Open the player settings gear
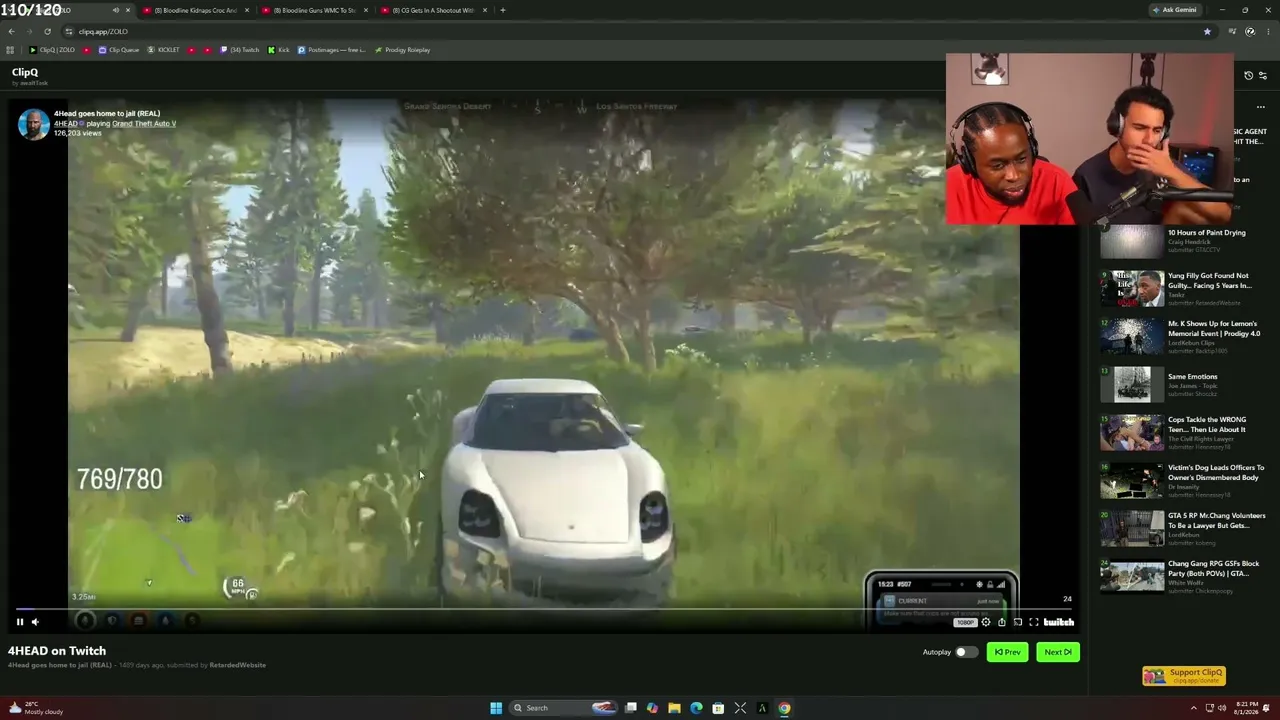This screenshot has height=720, width=1280. [986, 622]
